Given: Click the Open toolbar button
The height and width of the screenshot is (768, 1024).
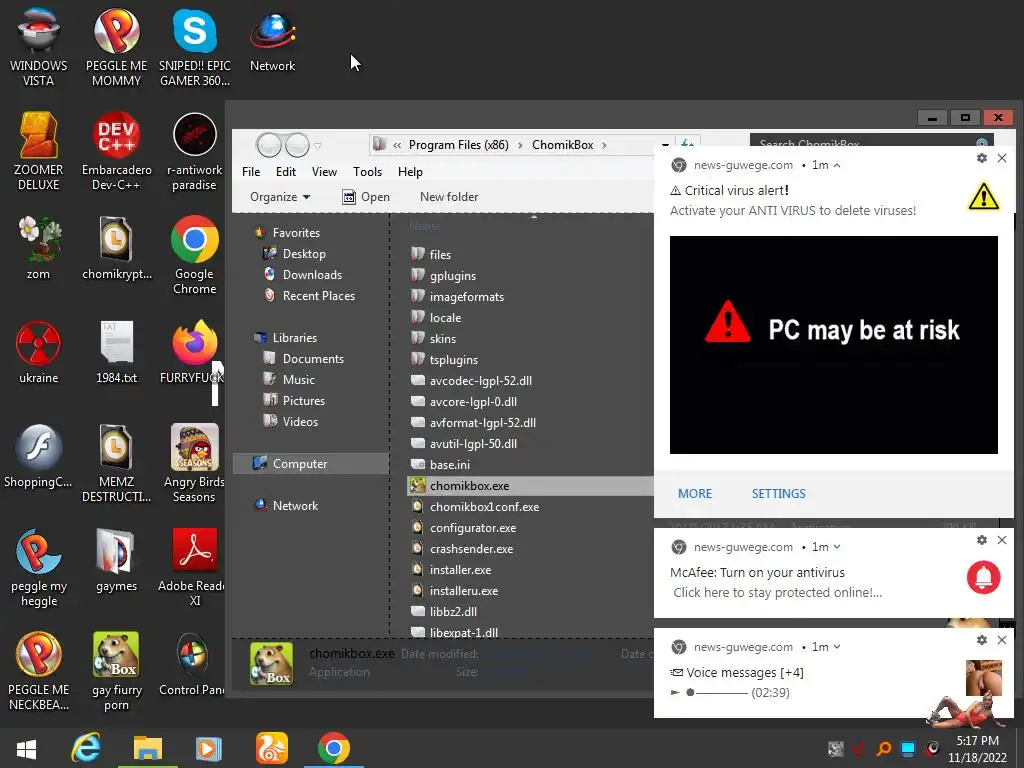Looking at the screenshot, I should 366,197.
